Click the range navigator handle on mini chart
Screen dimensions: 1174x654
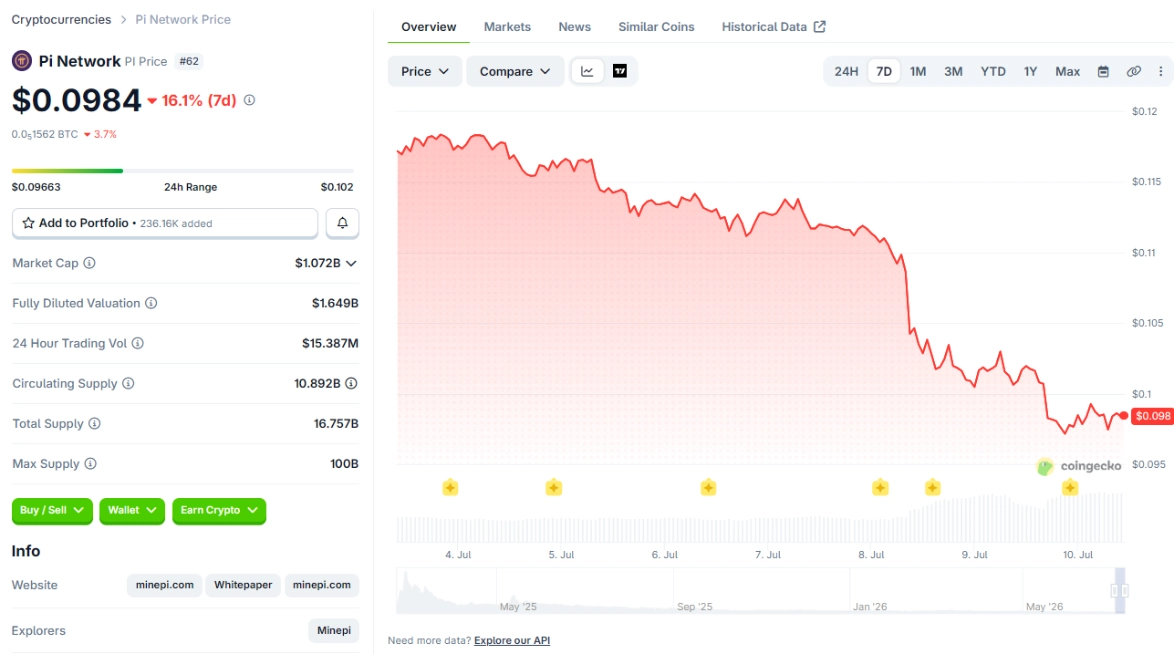click(x=1119, y=591)
